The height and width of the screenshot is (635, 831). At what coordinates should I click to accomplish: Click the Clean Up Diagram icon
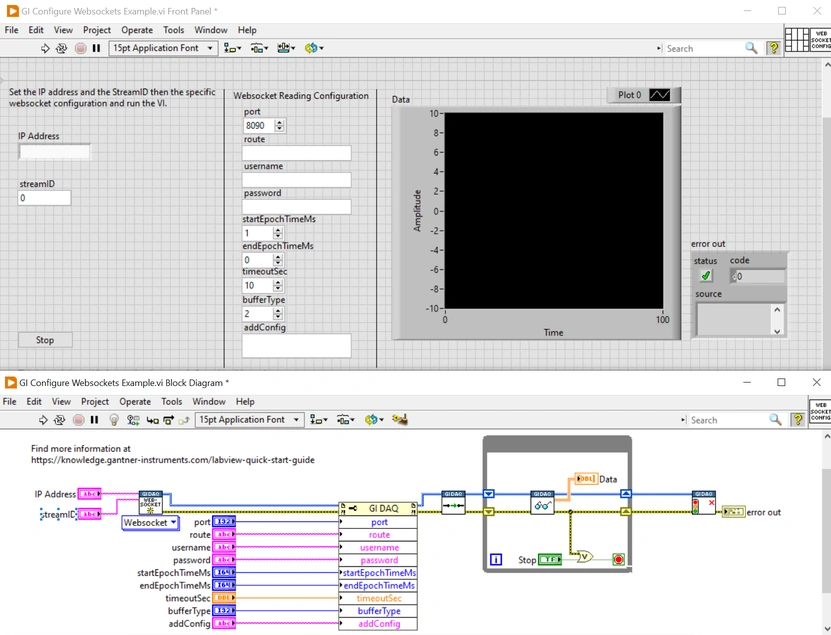click(398, 420)
